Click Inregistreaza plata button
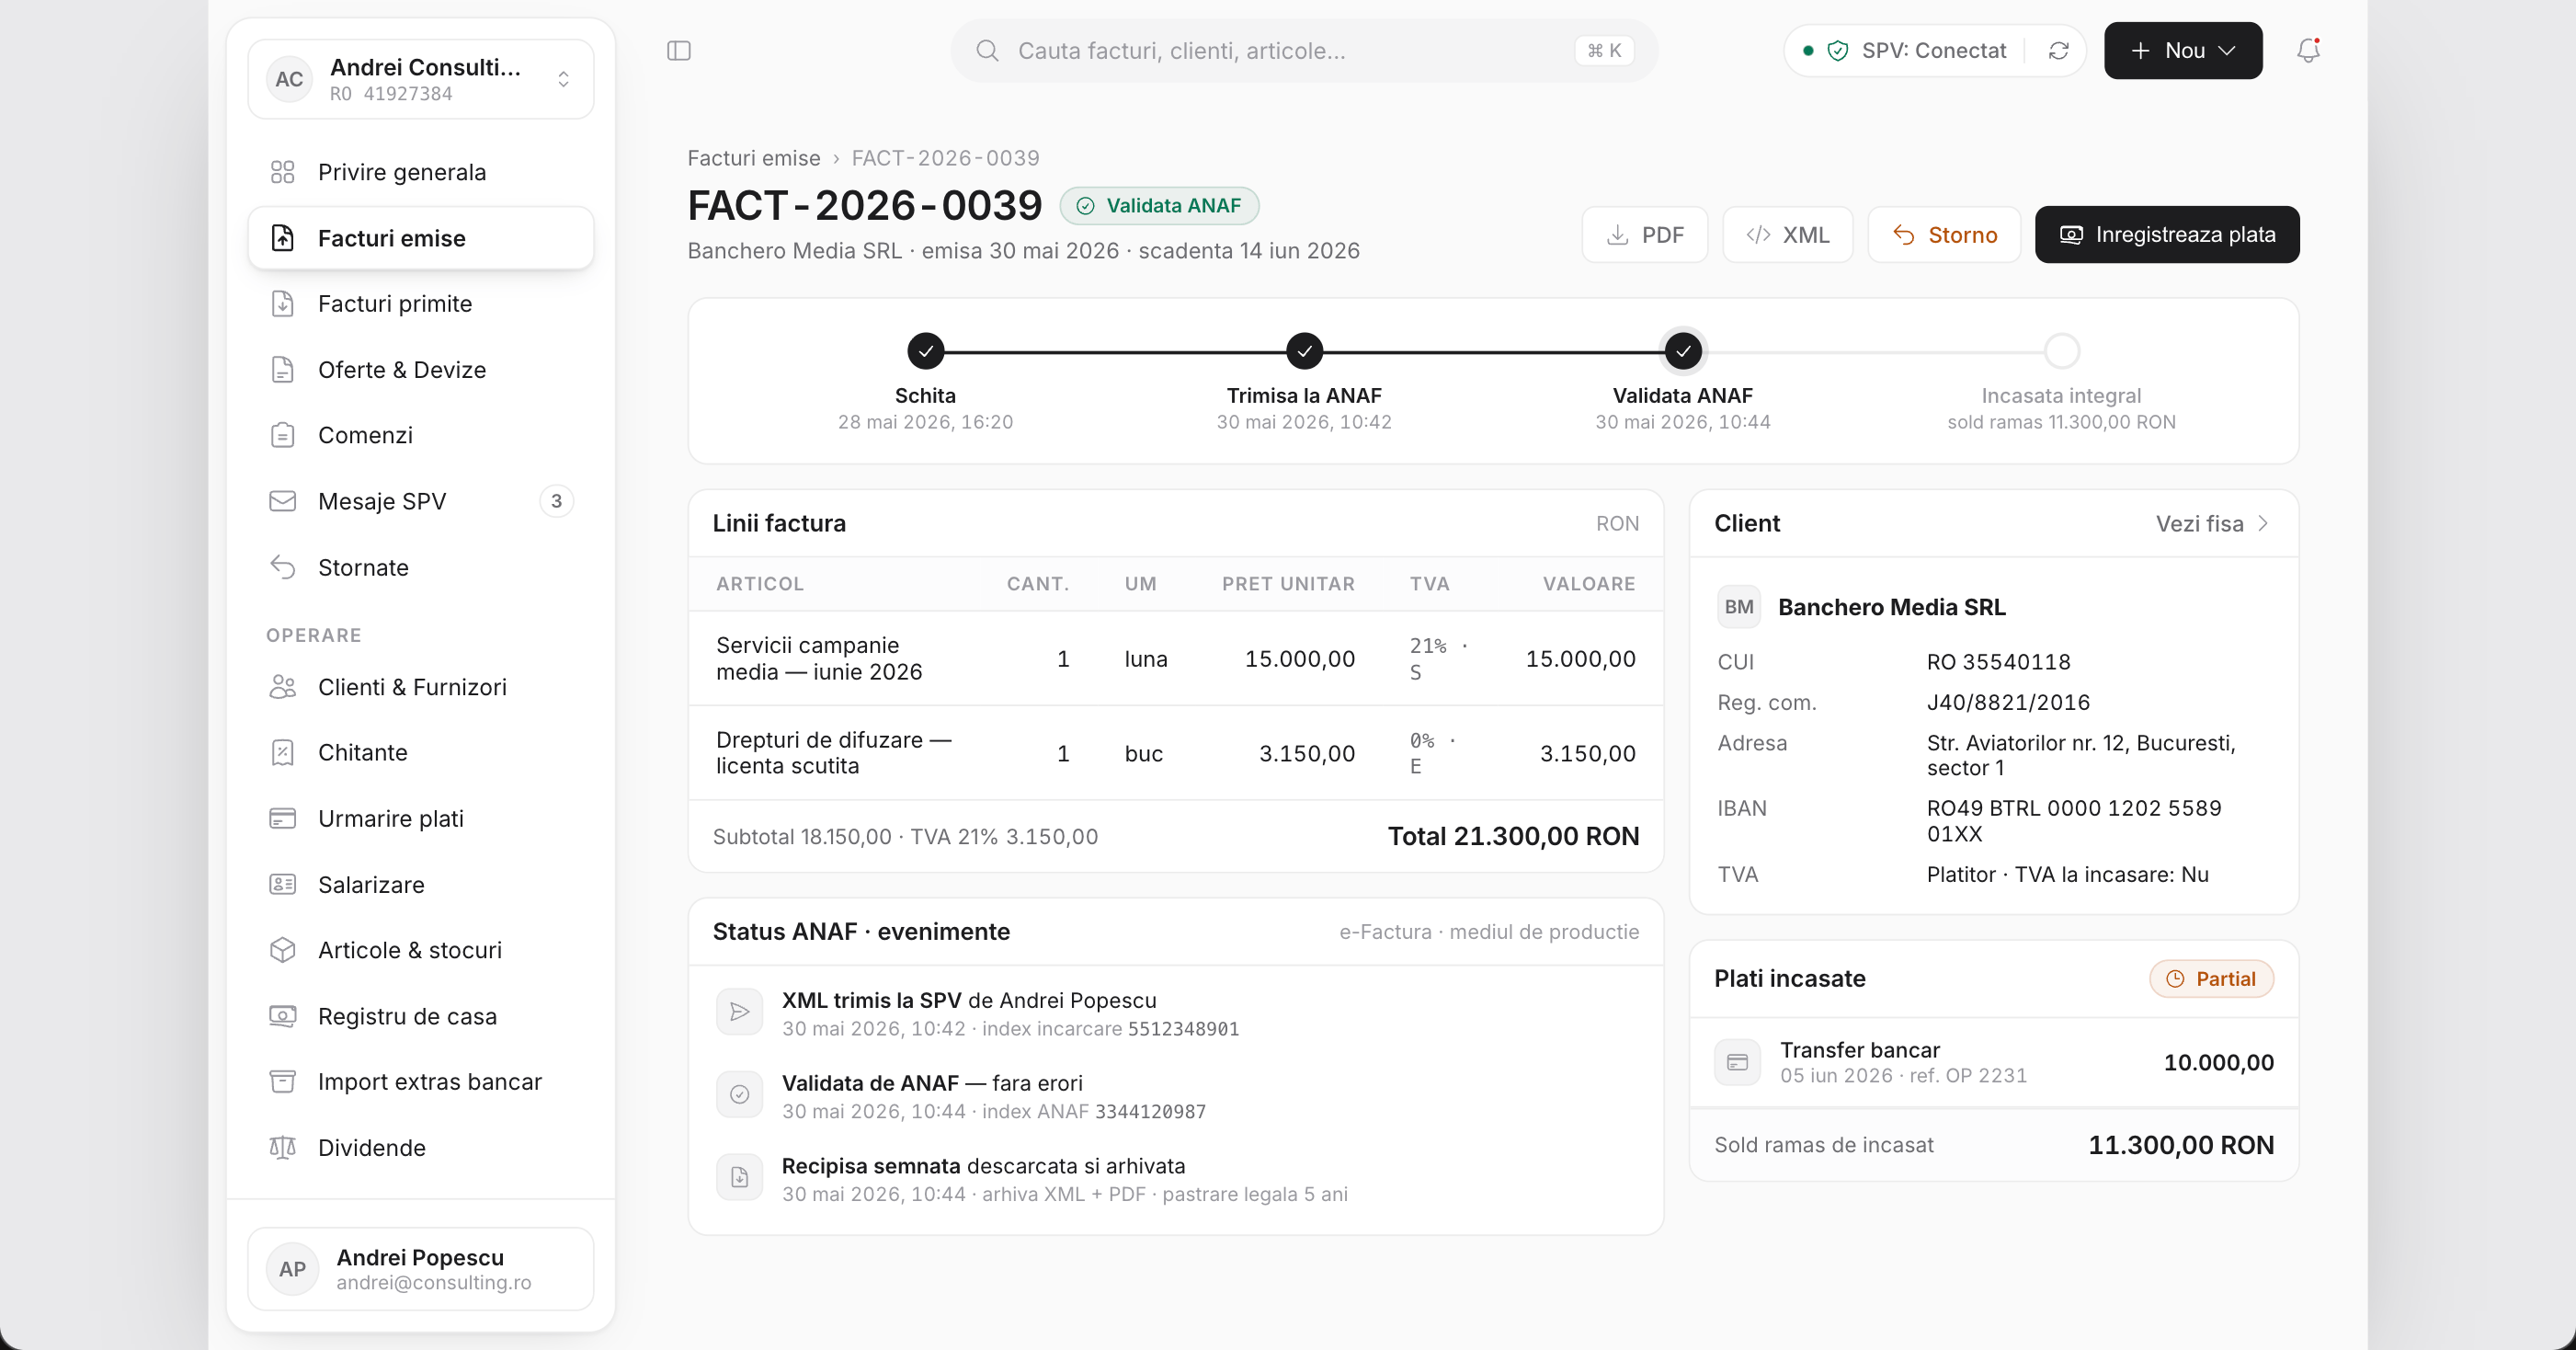2576x1350 pixels. 2167,235
